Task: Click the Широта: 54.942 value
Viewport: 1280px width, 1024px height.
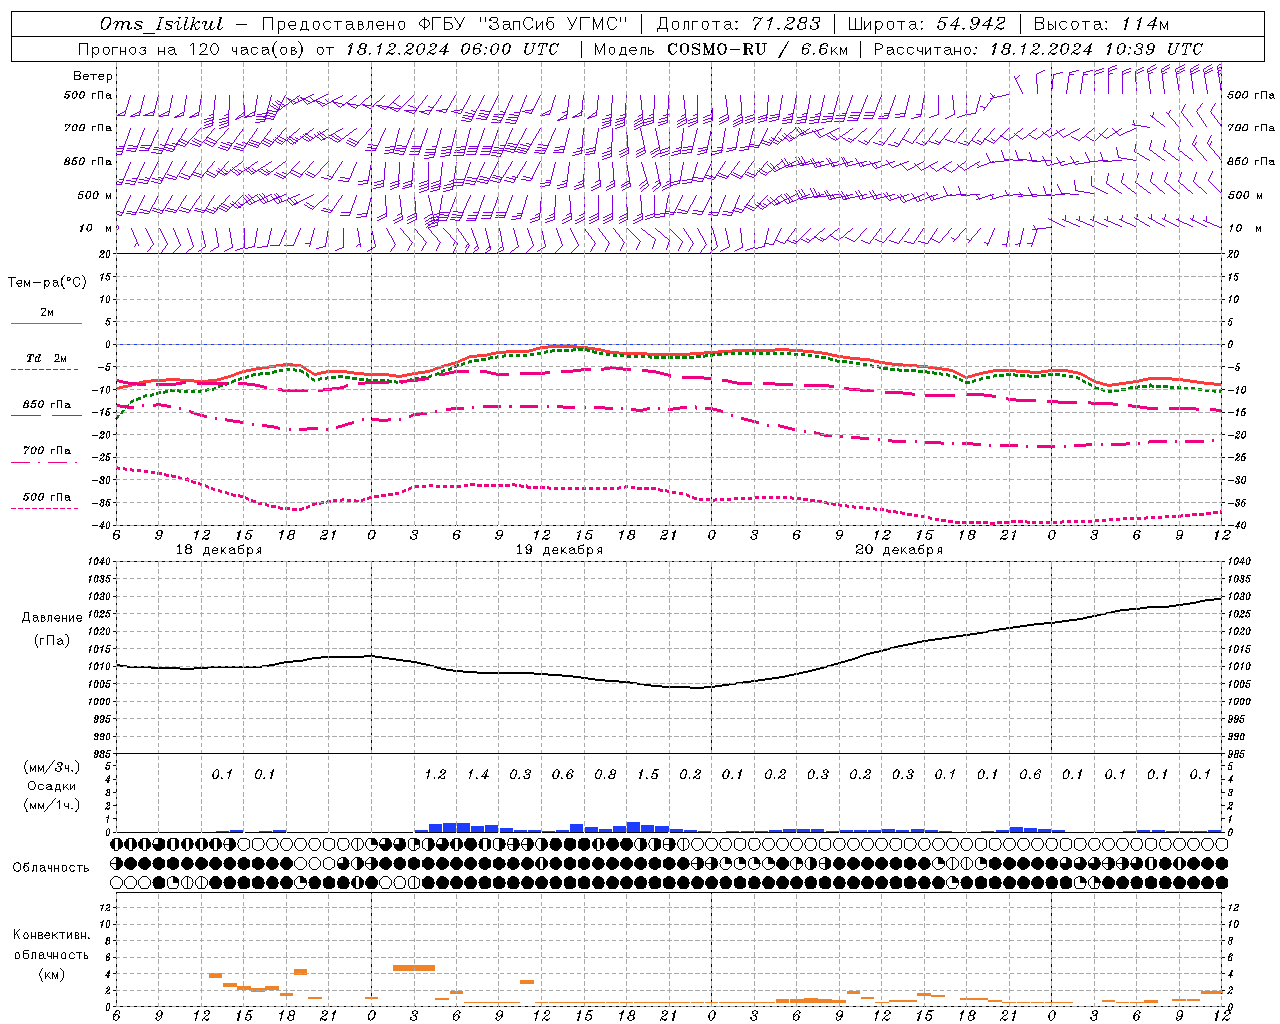Action: (927, 24)
